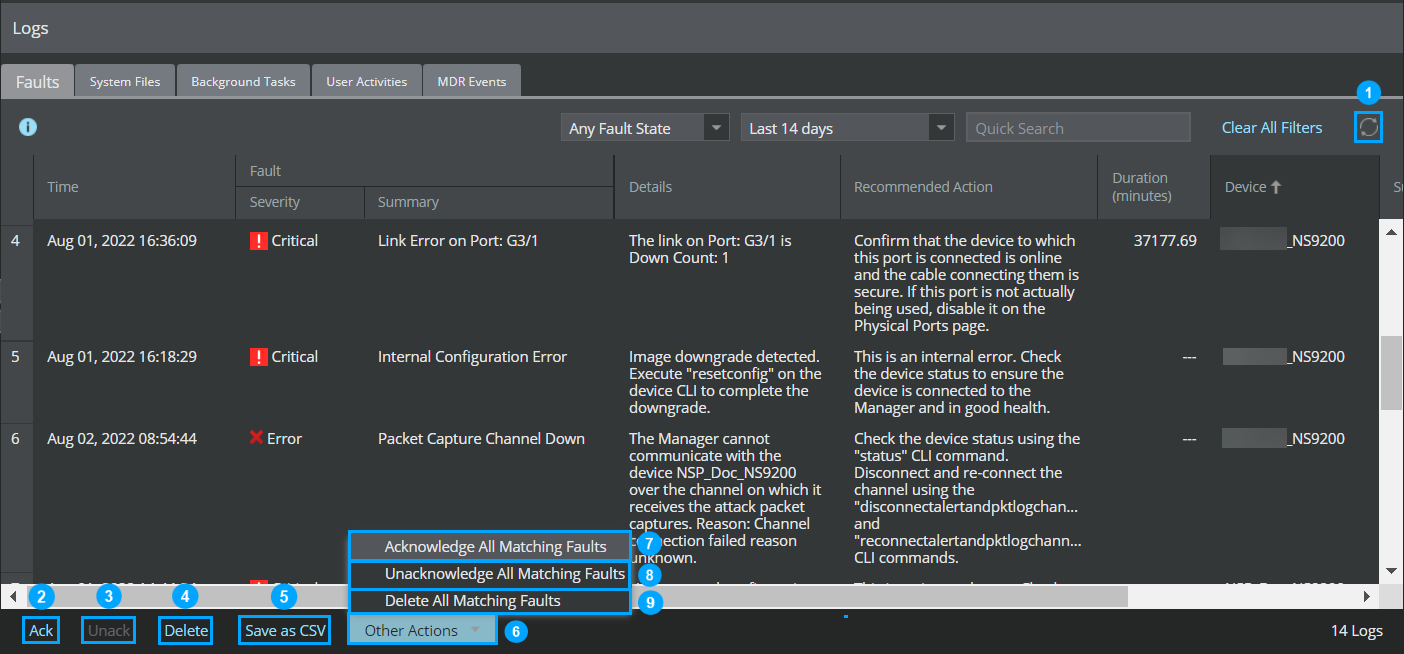Click the Summary column header
Screen dimensions: 1404x654
point(489,202)
